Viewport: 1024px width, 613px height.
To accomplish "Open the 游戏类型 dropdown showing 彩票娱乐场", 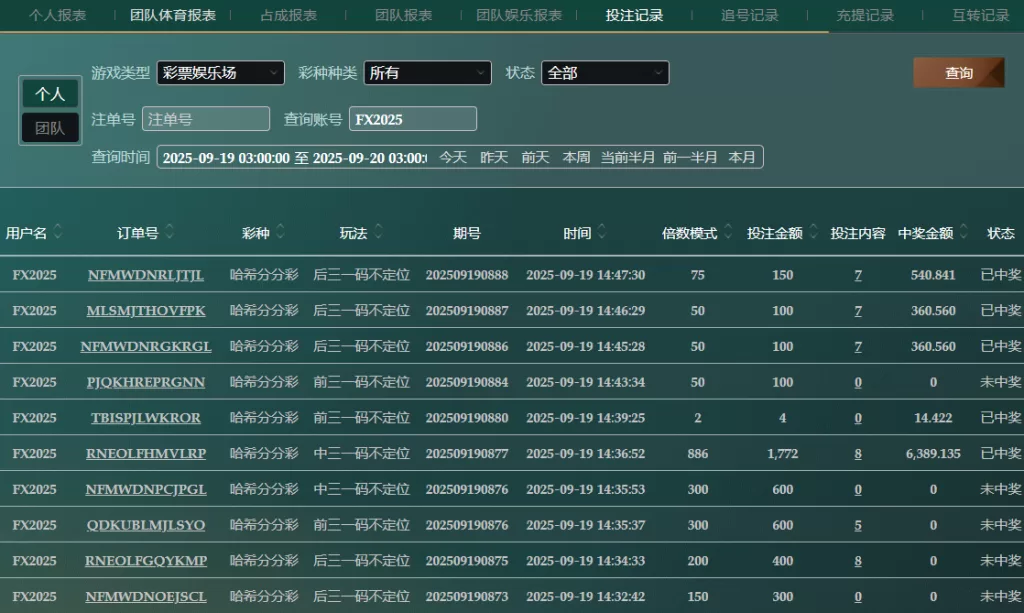I will [220, 73].
